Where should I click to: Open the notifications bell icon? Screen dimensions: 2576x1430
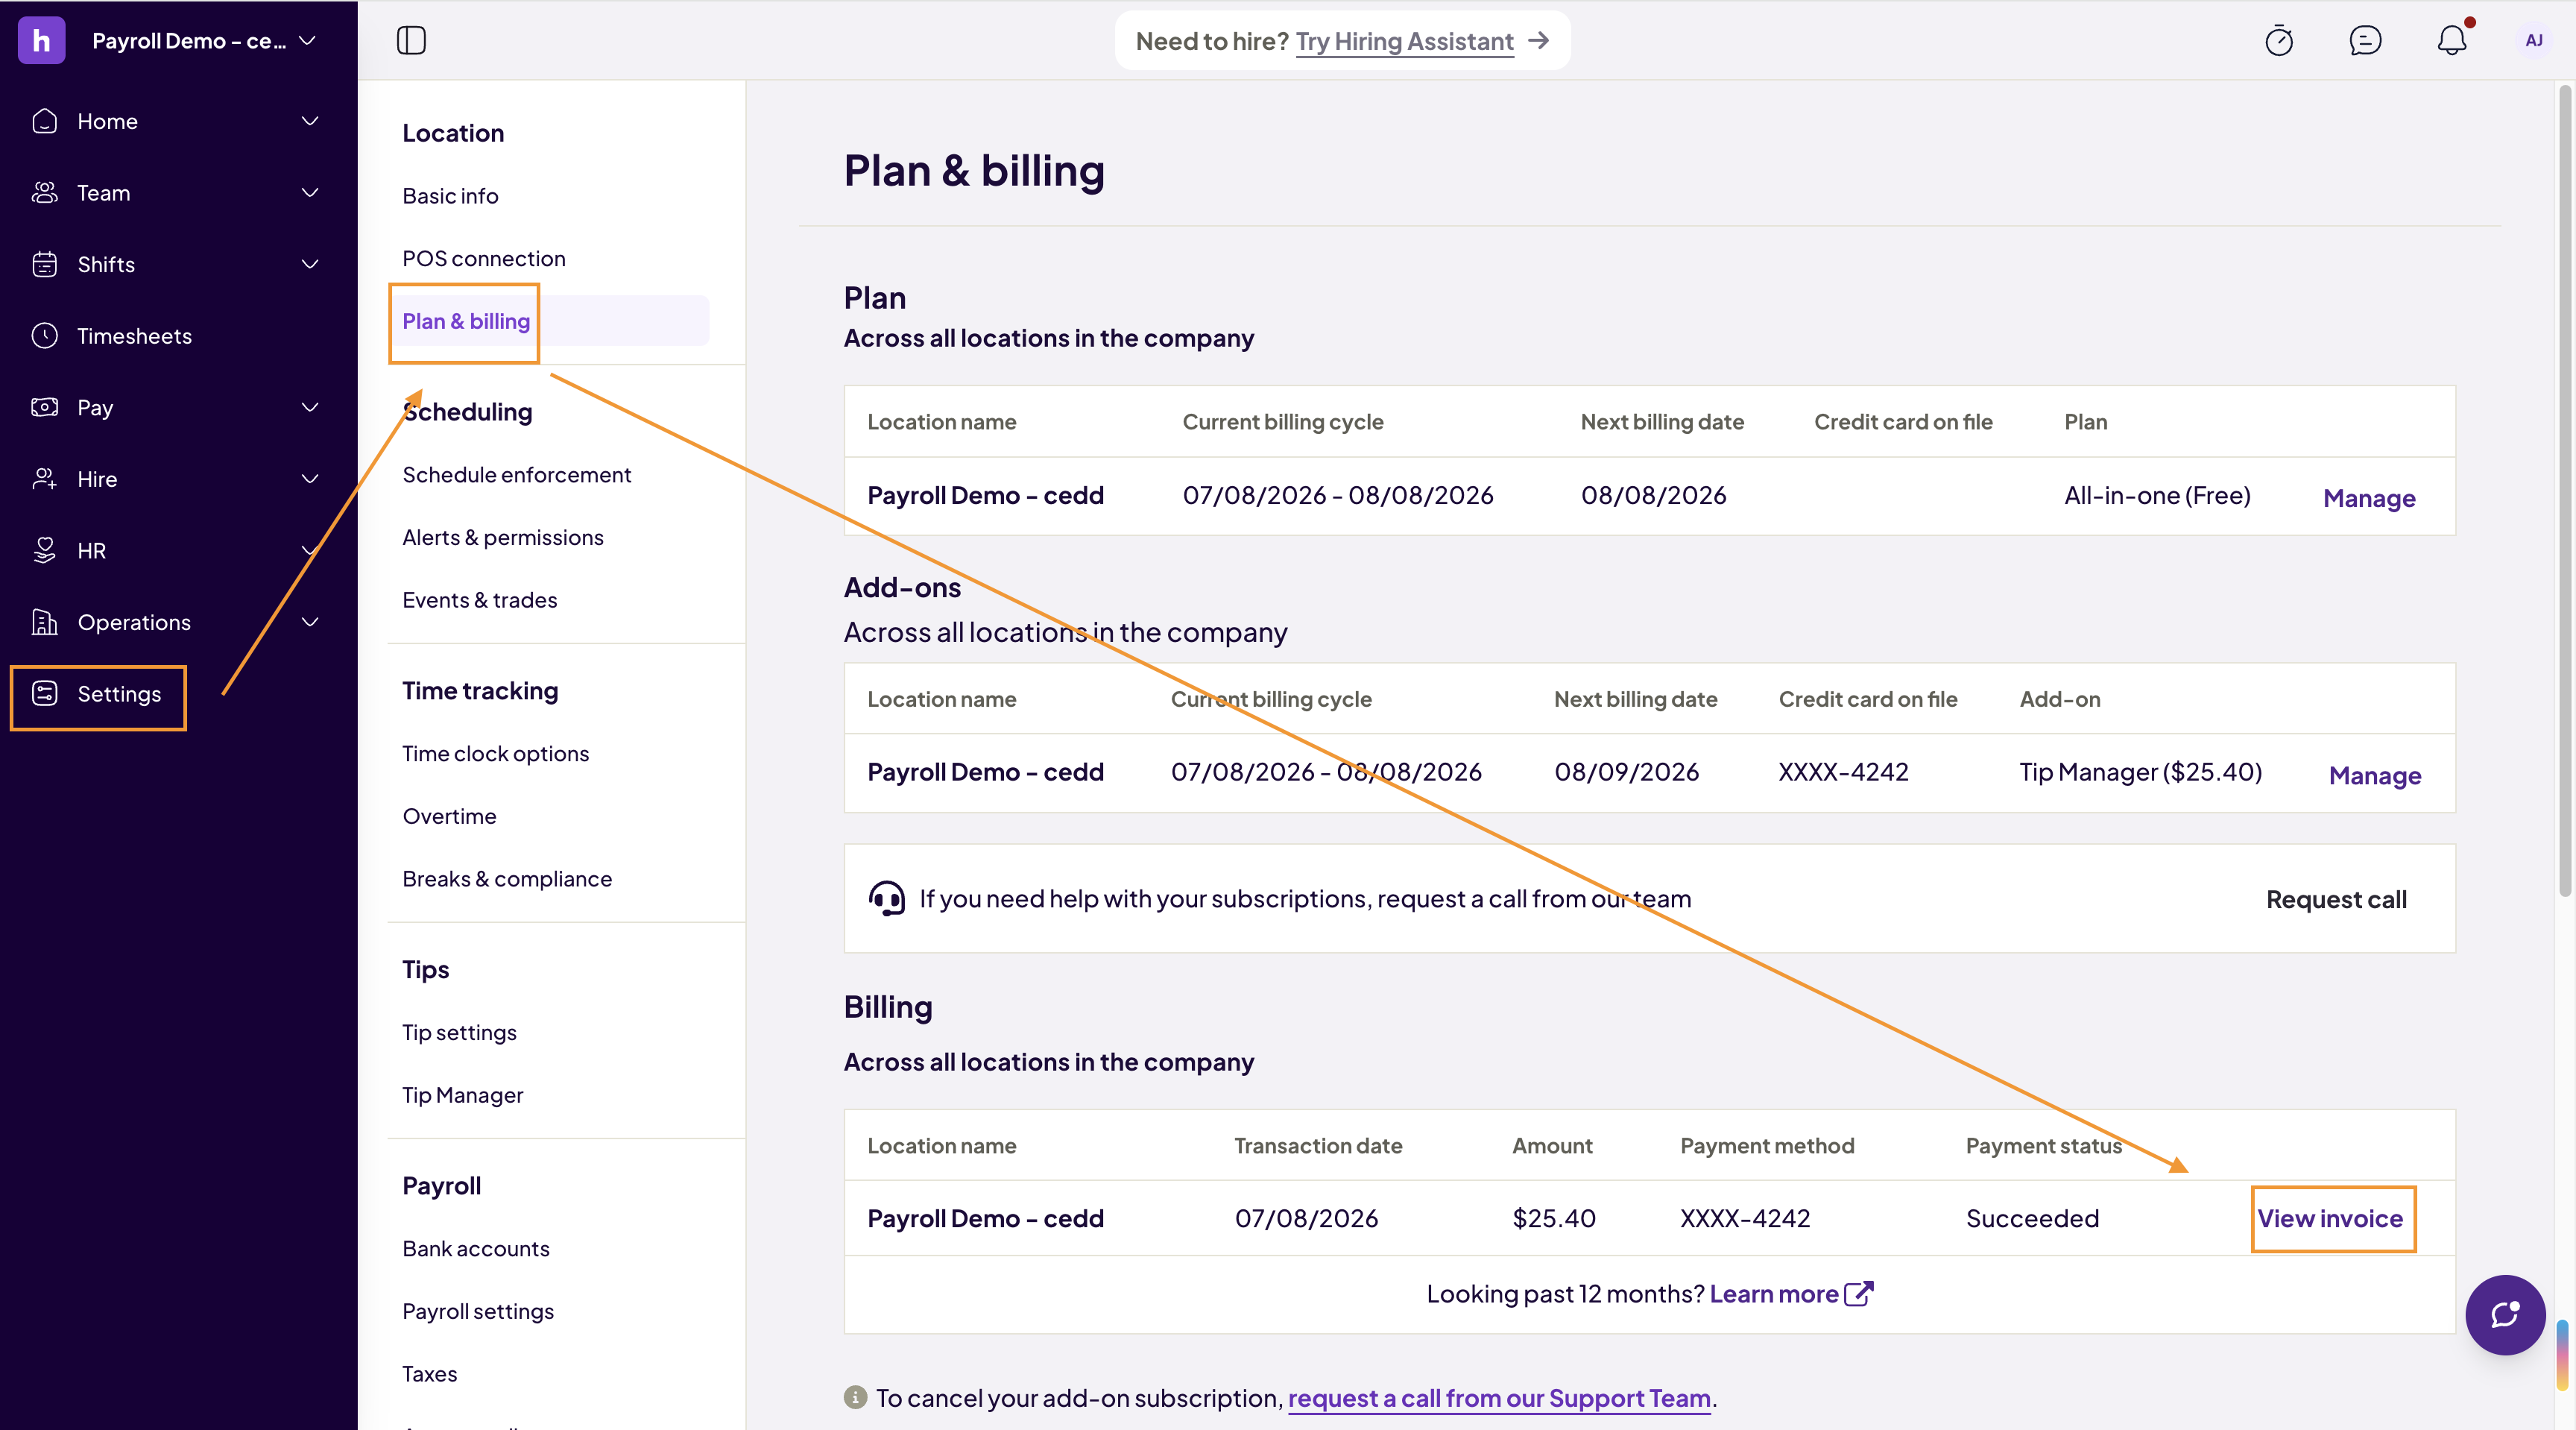point(2452,40)
